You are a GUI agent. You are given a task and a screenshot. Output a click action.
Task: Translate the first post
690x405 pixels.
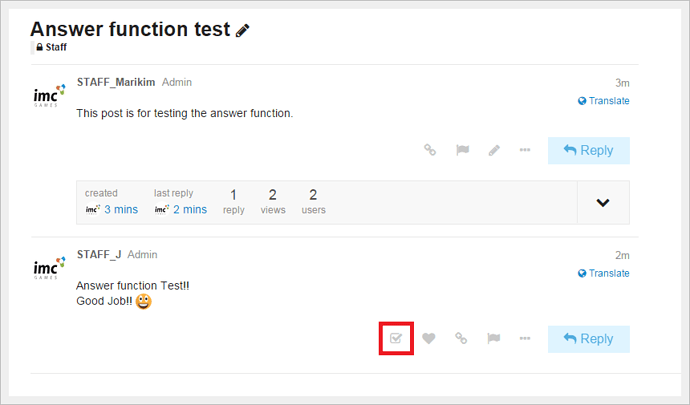(x=604, y=101)
